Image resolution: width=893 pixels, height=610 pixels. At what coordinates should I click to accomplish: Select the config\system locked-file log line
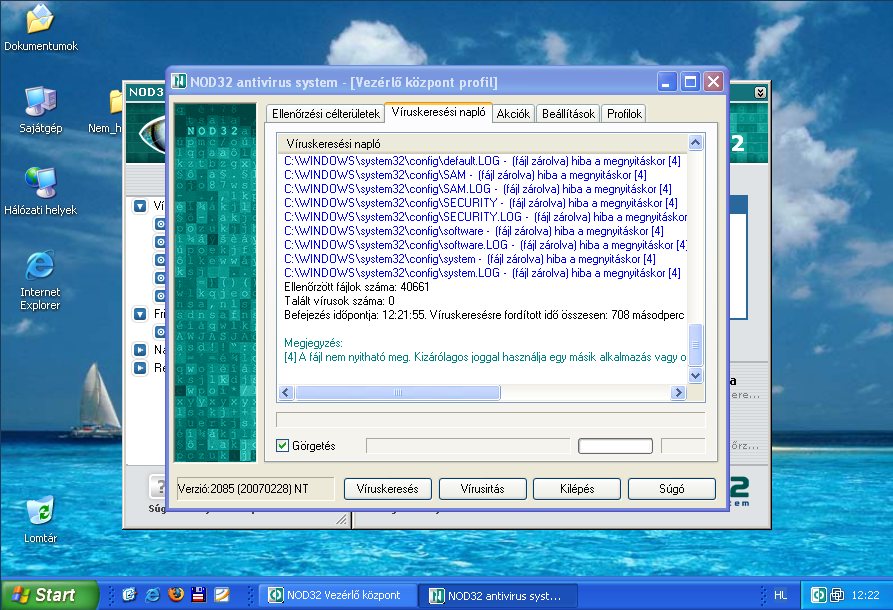point(470,259)
